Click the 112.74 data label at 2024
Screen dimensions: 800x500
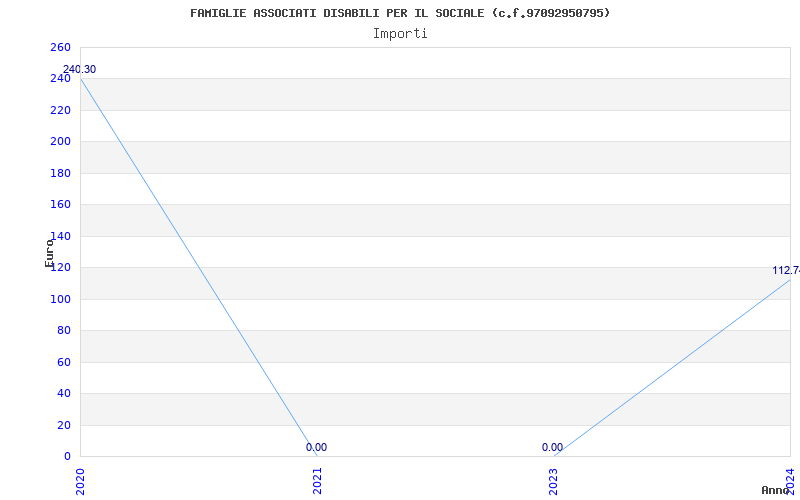coord(786,270)
